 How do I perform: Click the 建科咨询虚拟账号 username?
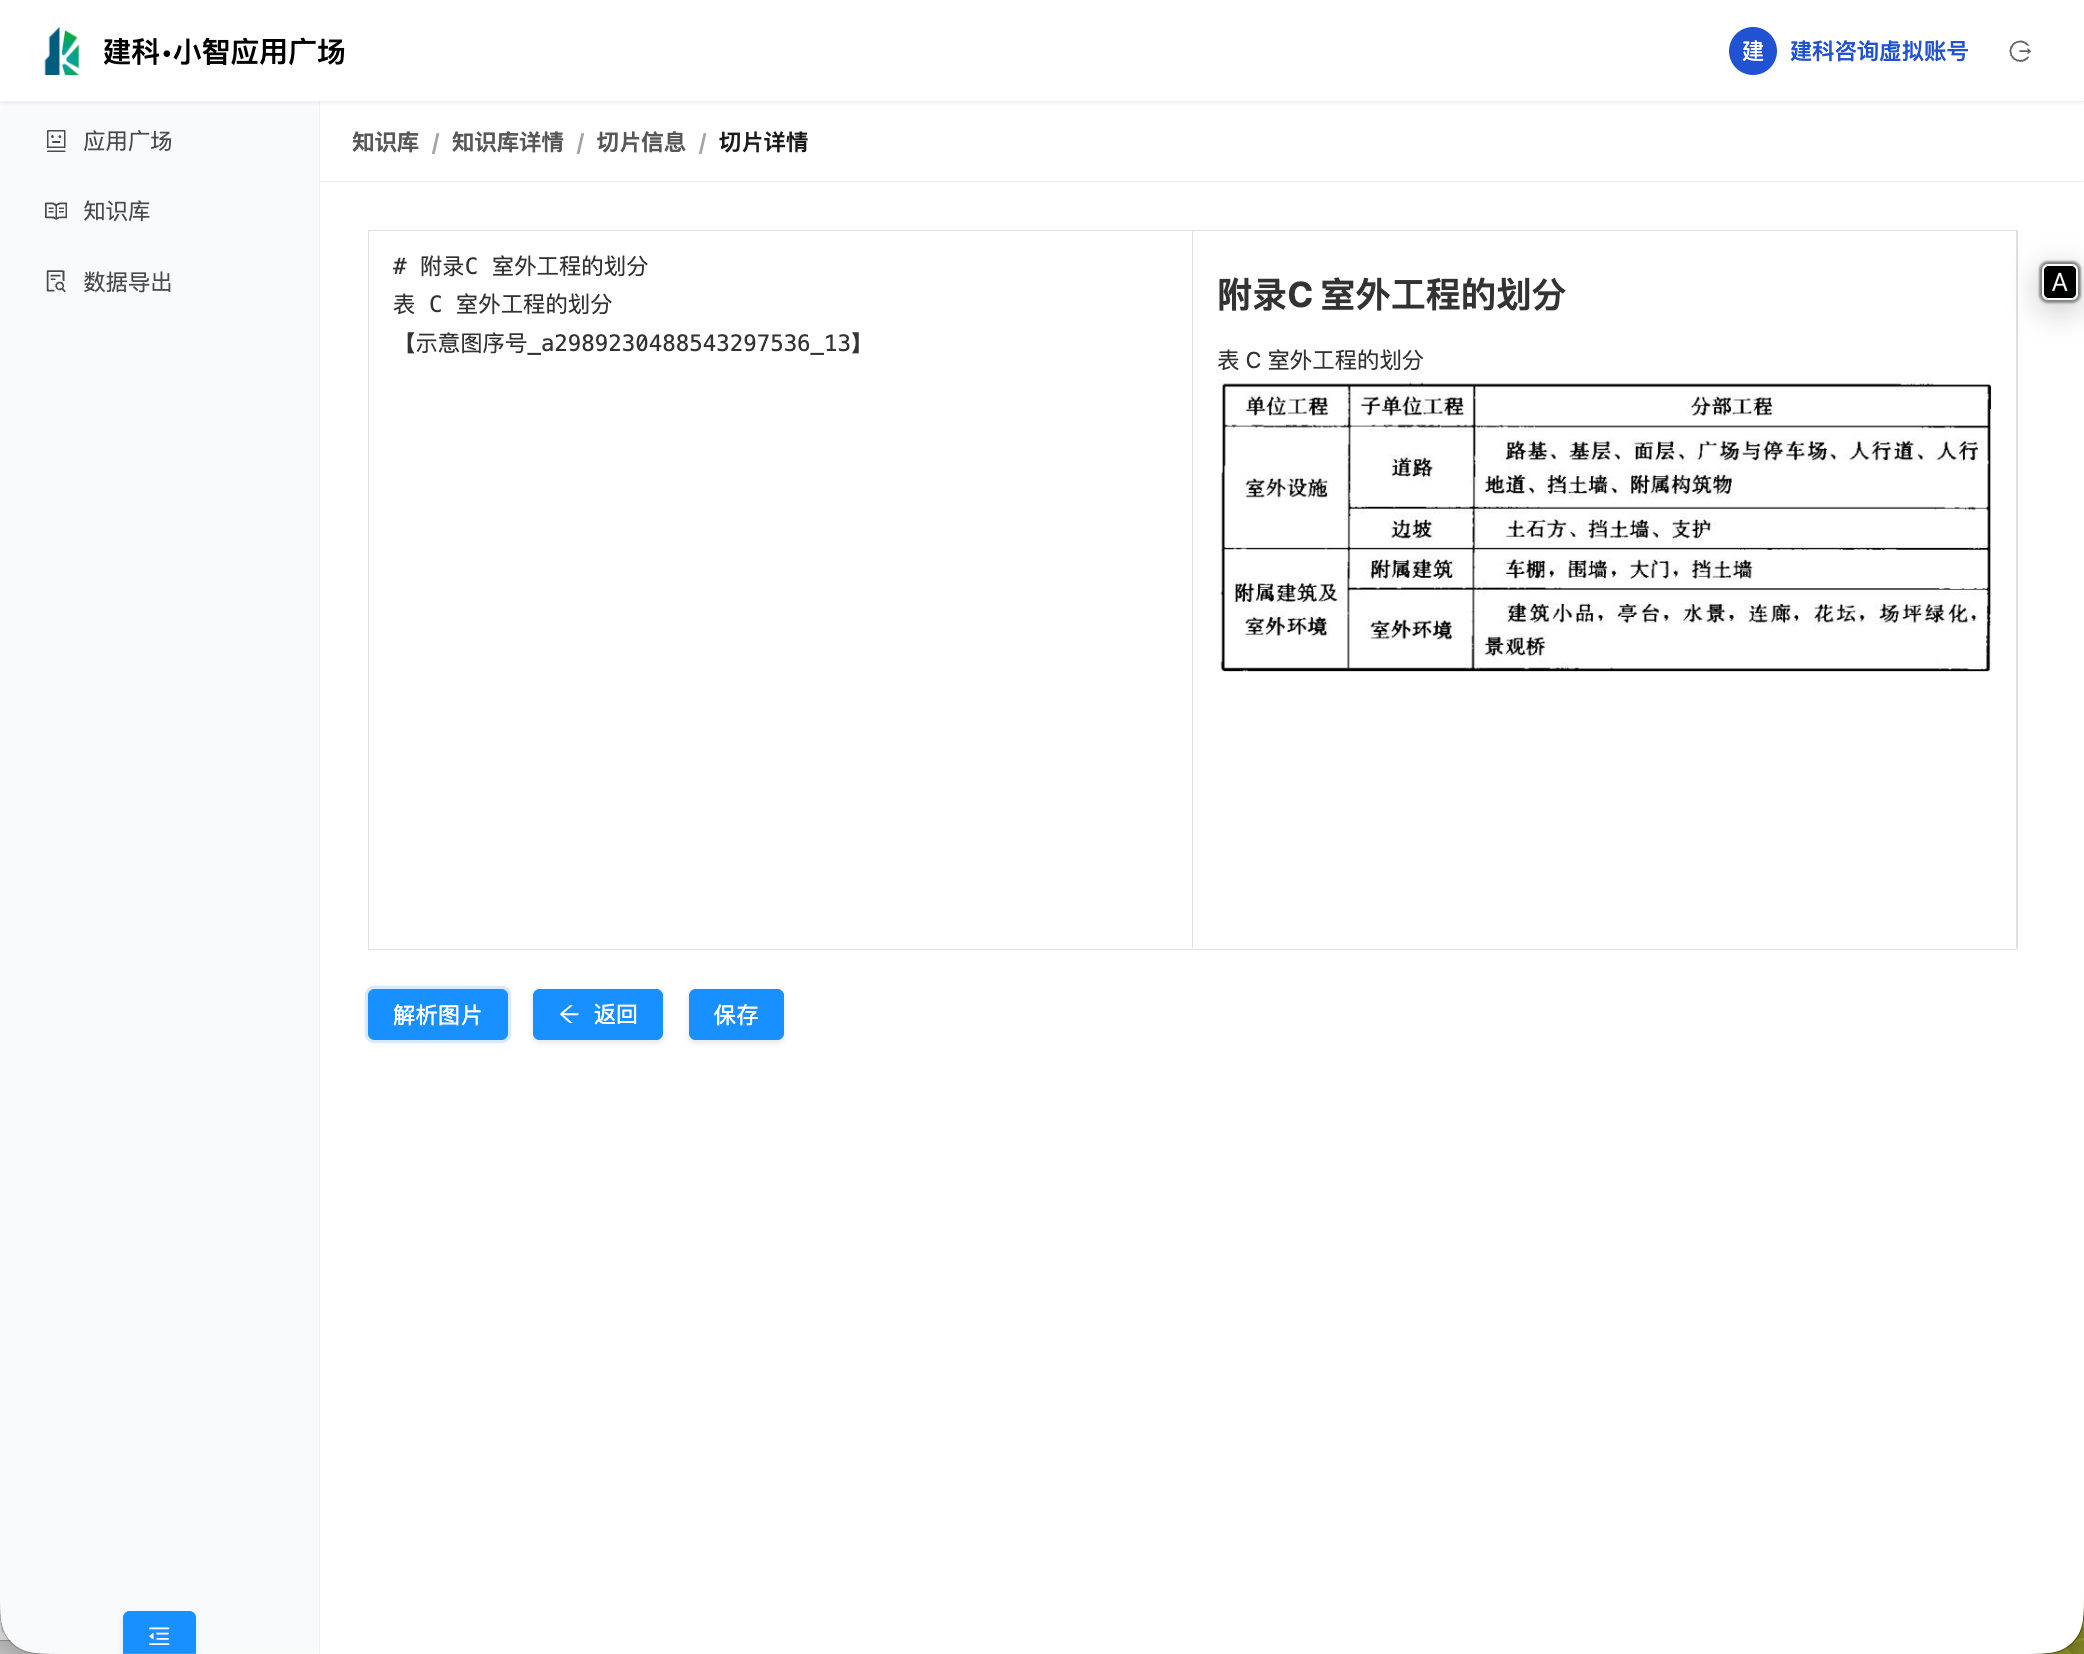pyautogui.click(x=1878, y=51)
